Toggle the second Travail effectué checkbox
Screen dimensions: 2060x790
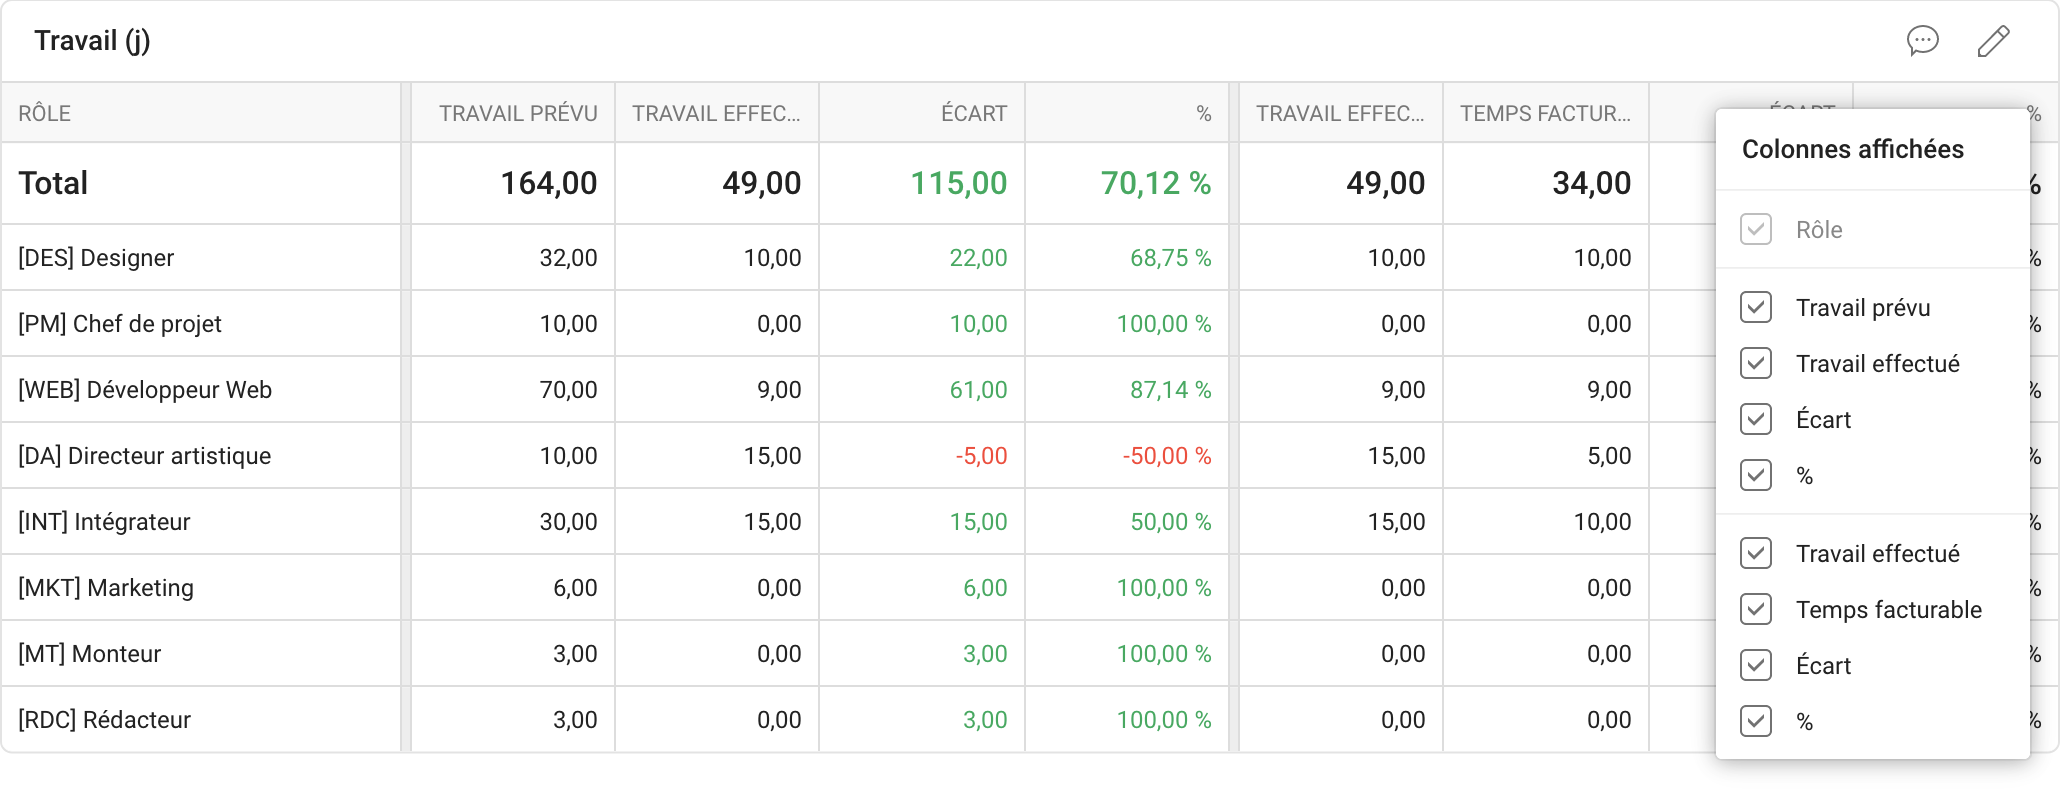(1756, 553)
